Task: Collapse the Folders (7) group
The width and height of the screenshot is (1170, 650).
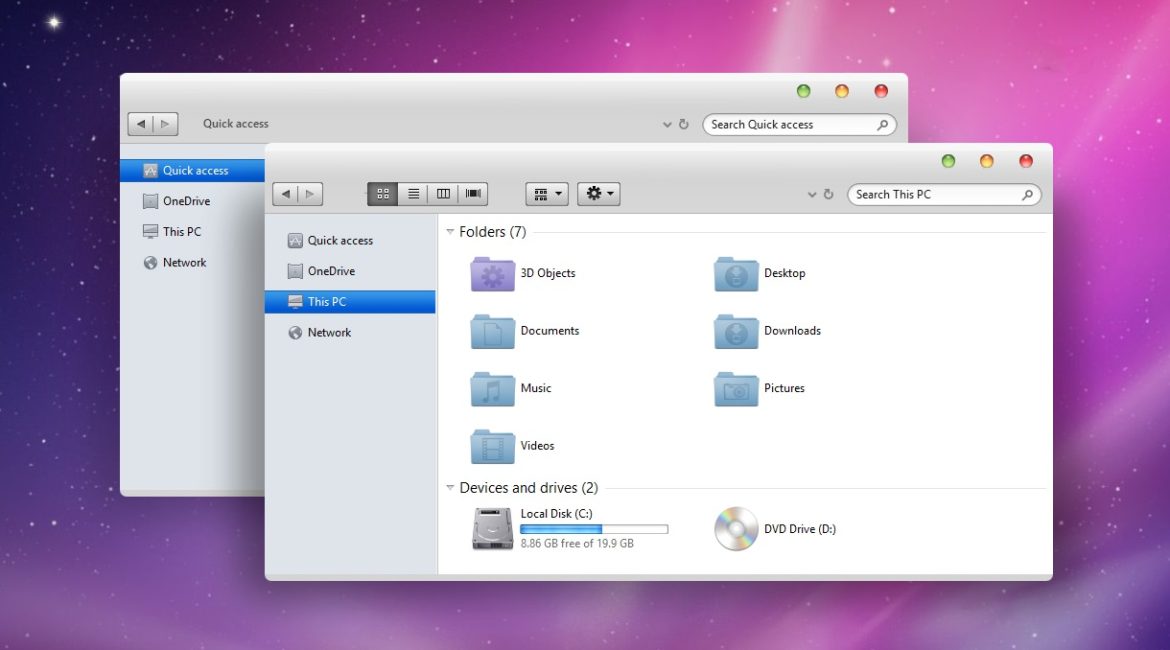Action: 451,232
